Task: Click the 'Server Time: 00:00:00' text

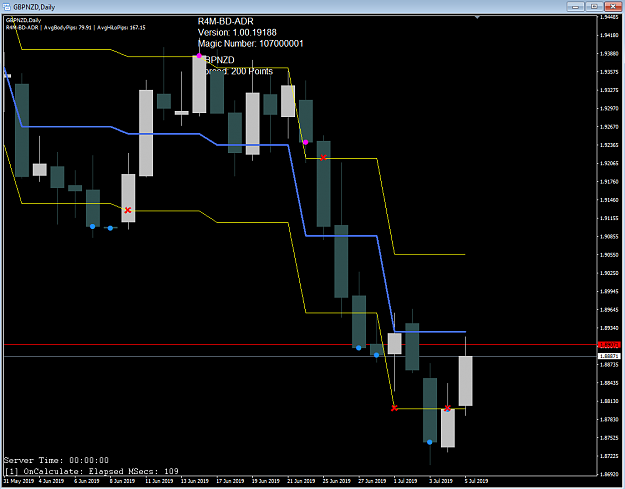Action: pos(56,460)
